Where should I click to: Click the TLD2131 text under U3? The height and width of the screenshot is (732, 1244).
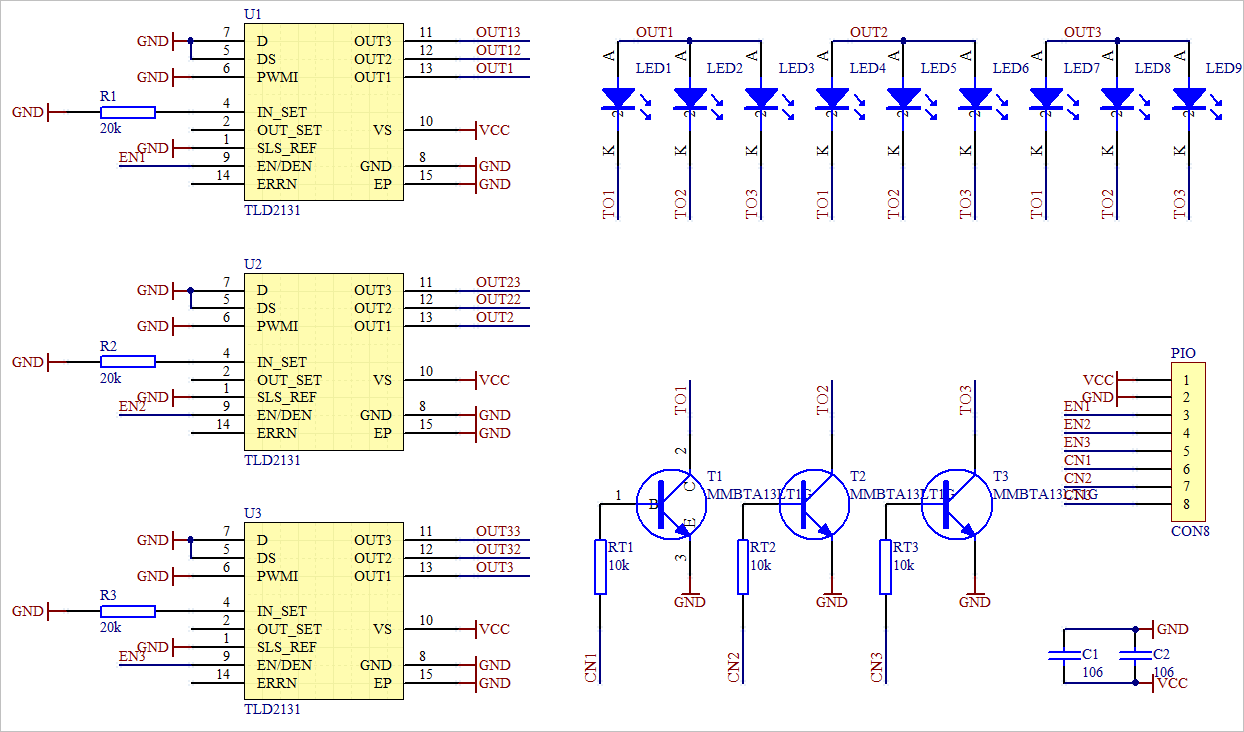pos(272,709)
